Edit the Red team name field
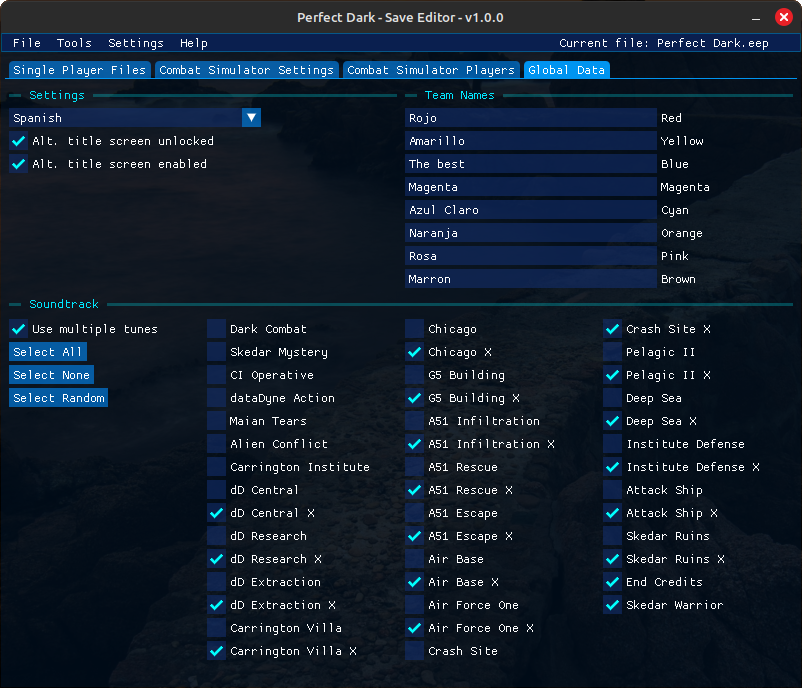Viewport: 802px width, 688px height. pyautogui.click(x=530, y=118)
